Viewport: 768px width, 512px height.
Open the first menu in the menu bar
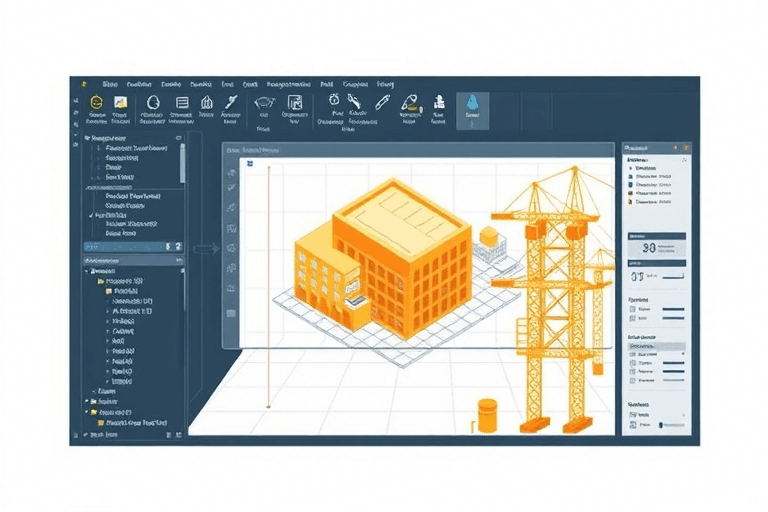pyautogui.click(x=110, y=85)
